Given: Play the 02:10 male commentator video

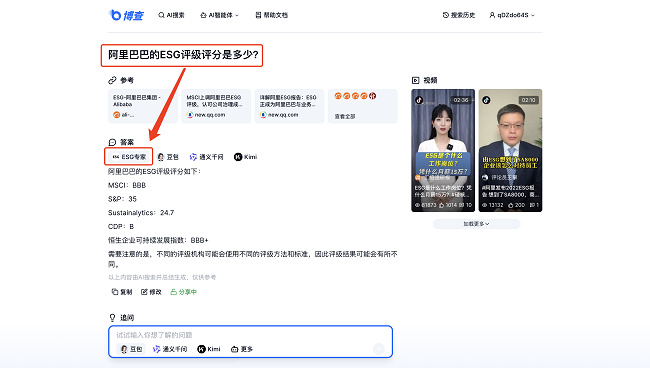Looking at the screenshot, I should tap(510, 150).
